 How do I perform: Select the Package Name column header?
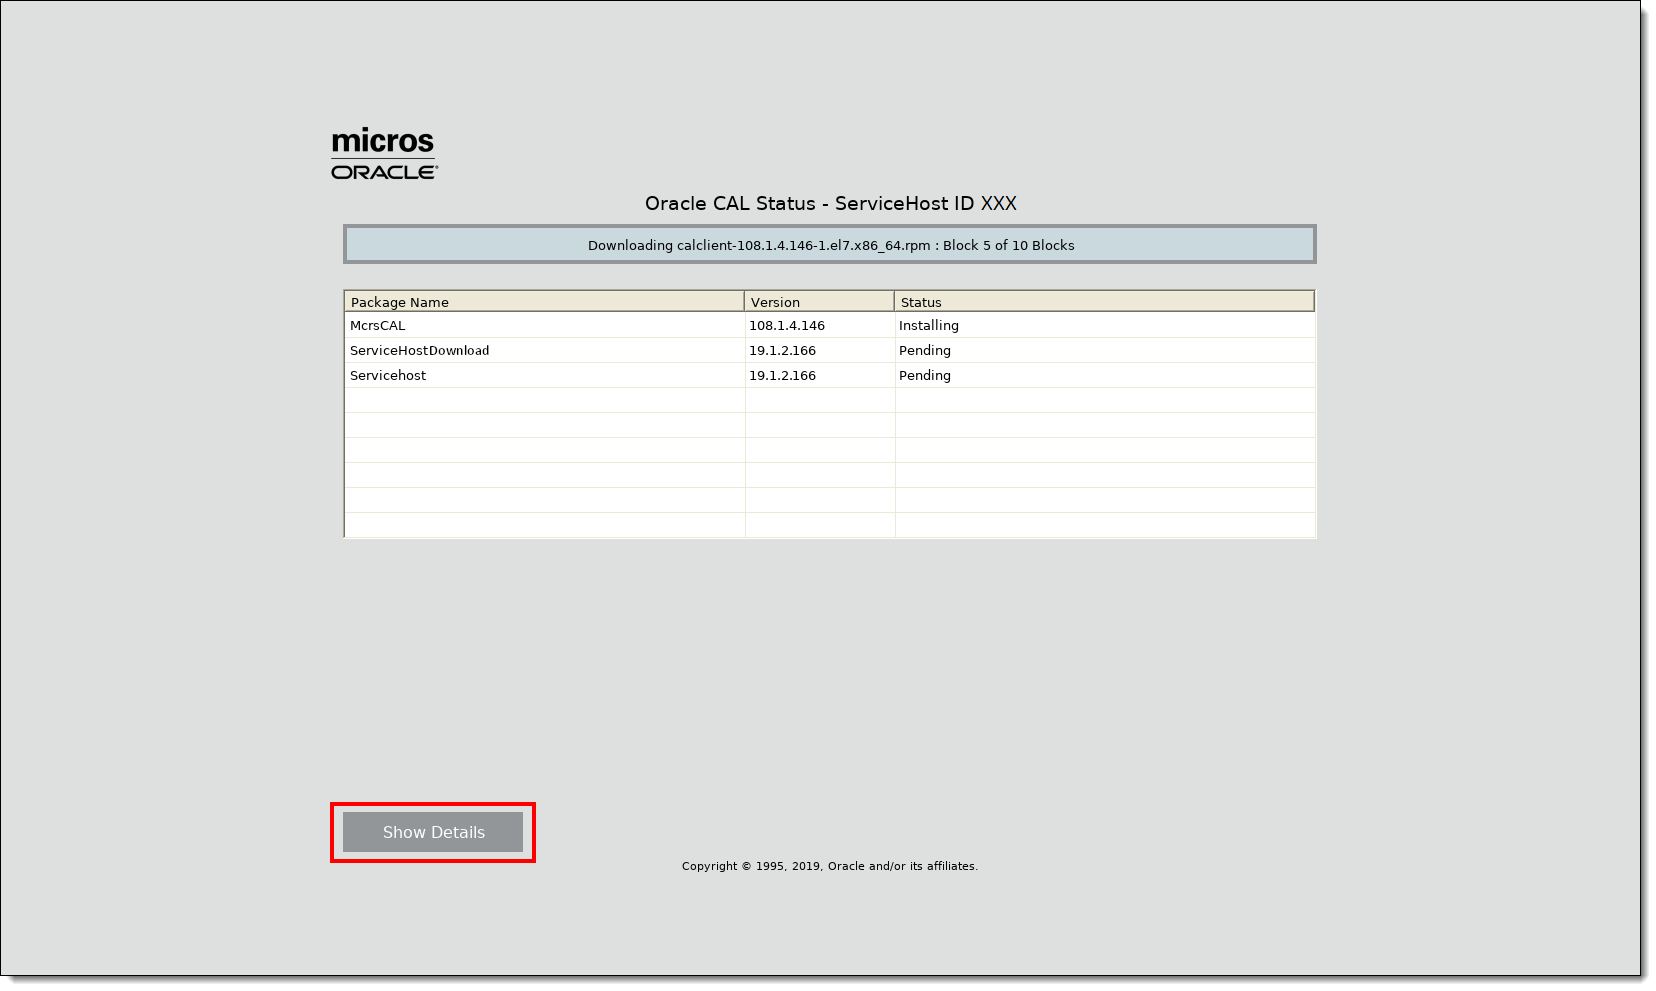tap(543, 302)
